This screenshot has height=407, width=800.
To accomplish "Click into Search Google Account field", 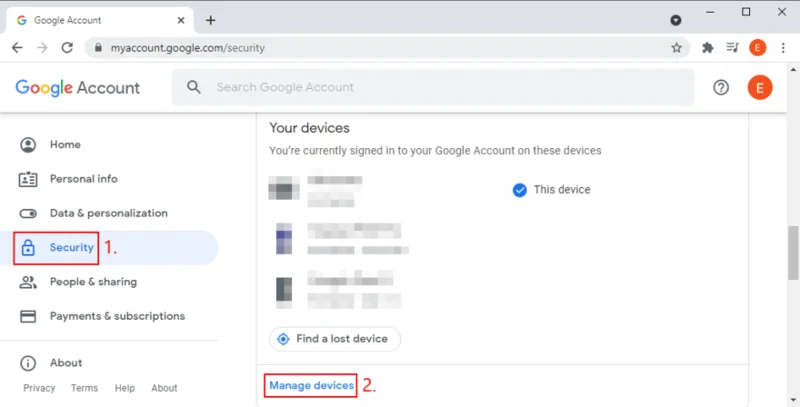I will click(x=433, y=87).
